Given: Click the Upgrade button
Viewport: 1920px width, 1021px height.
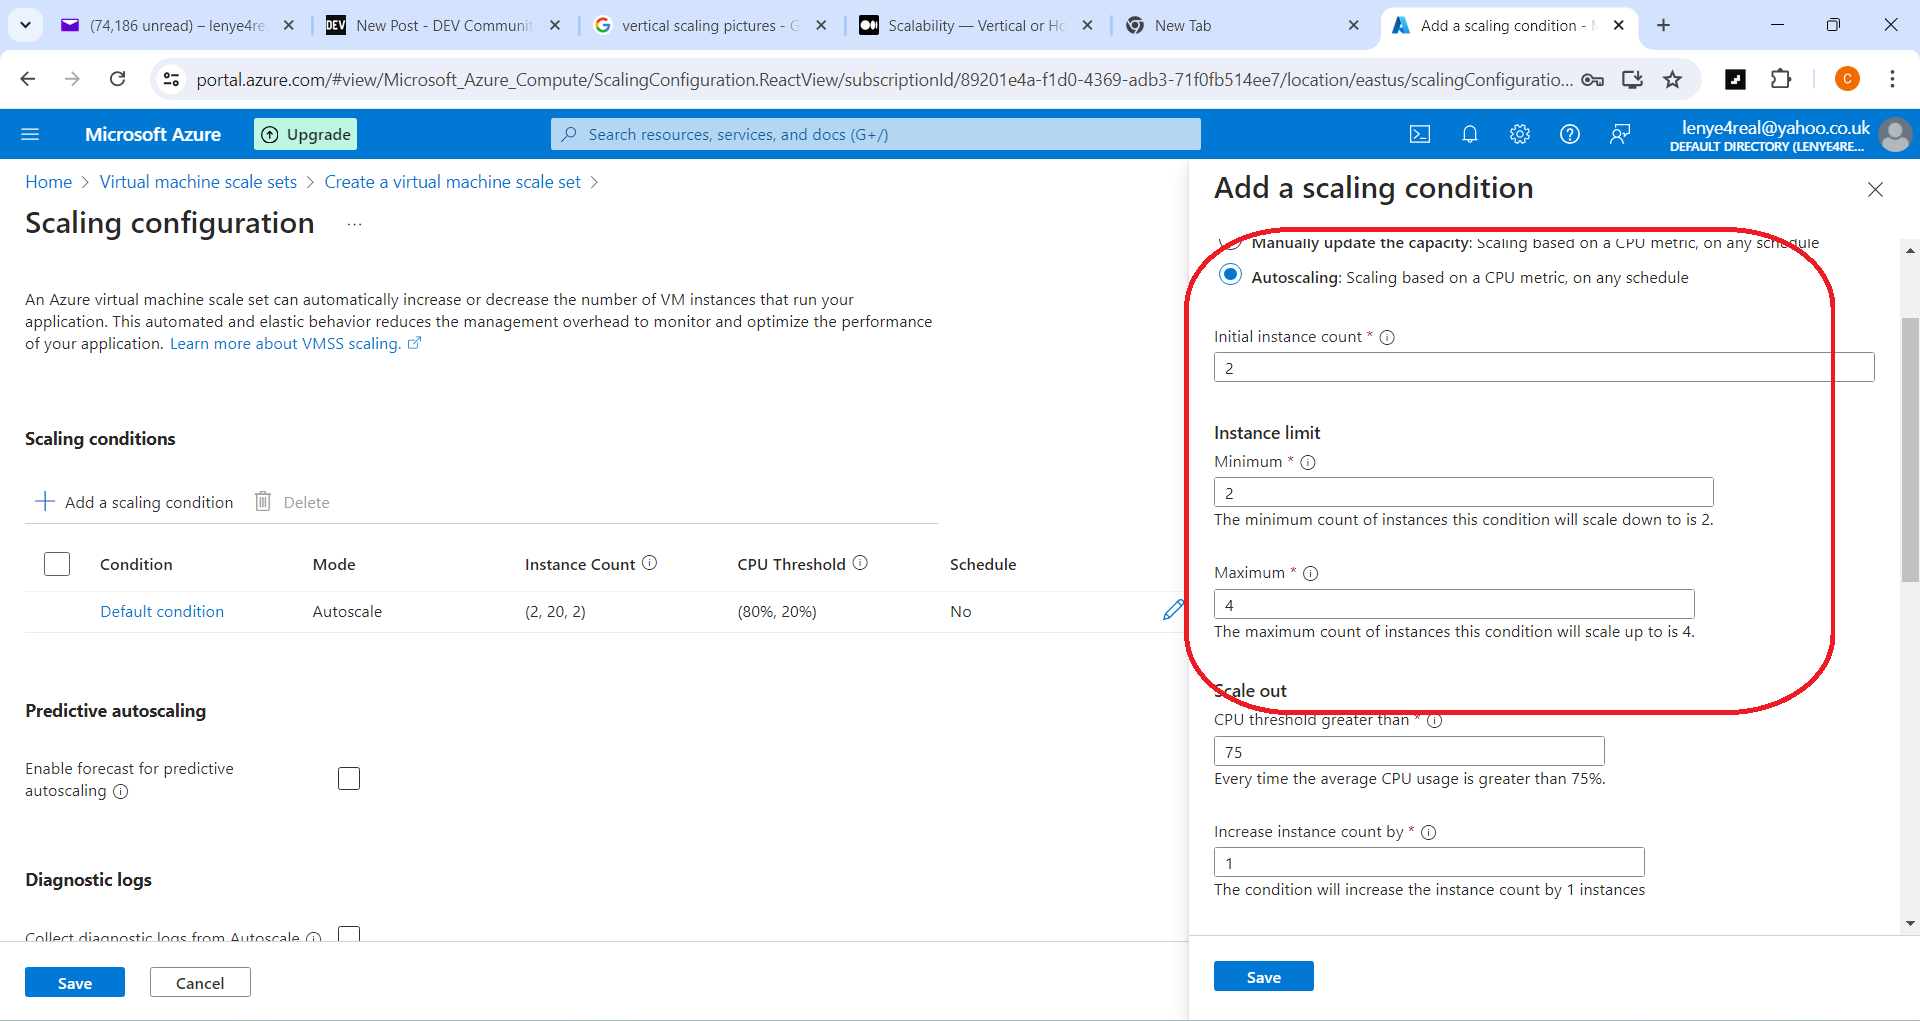Looking at the screenshot, I should tap(306, 134).
